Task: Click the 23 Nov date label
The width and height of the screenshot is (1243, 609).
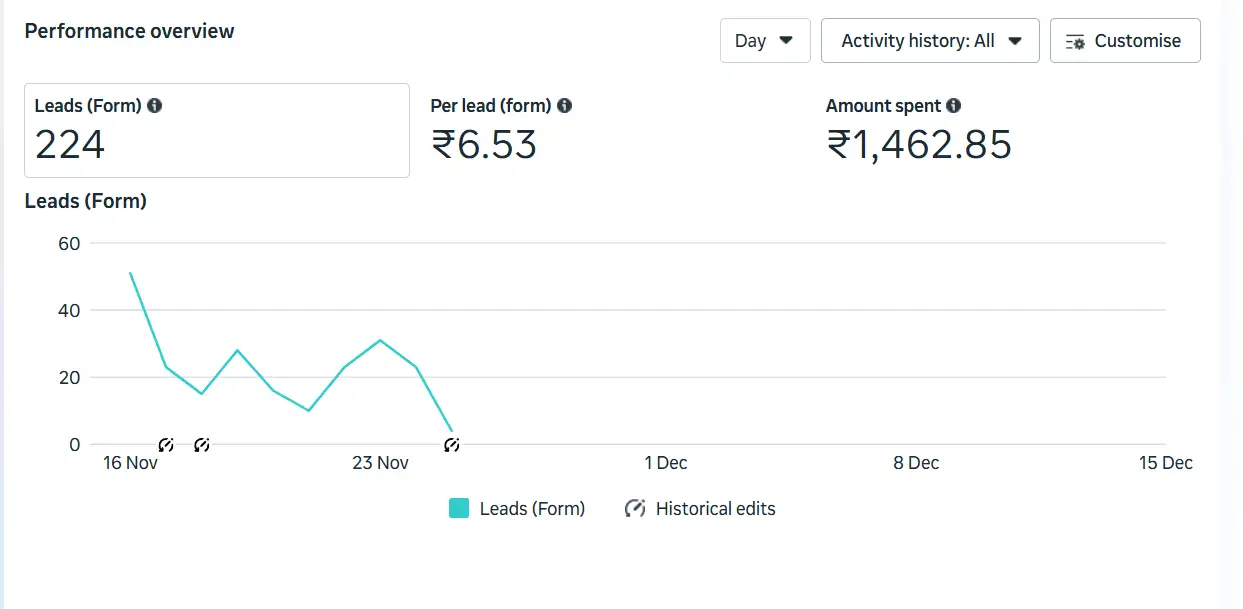Action: (x=380, y=463)
